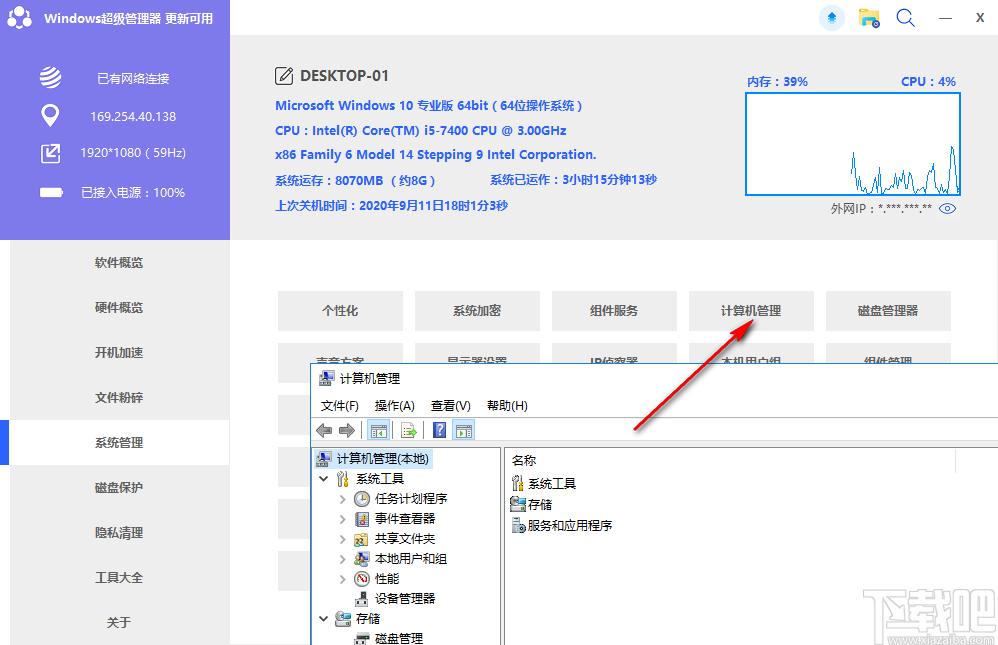
Task: Toggle external IP visibility eye icon
Action: 947,208
